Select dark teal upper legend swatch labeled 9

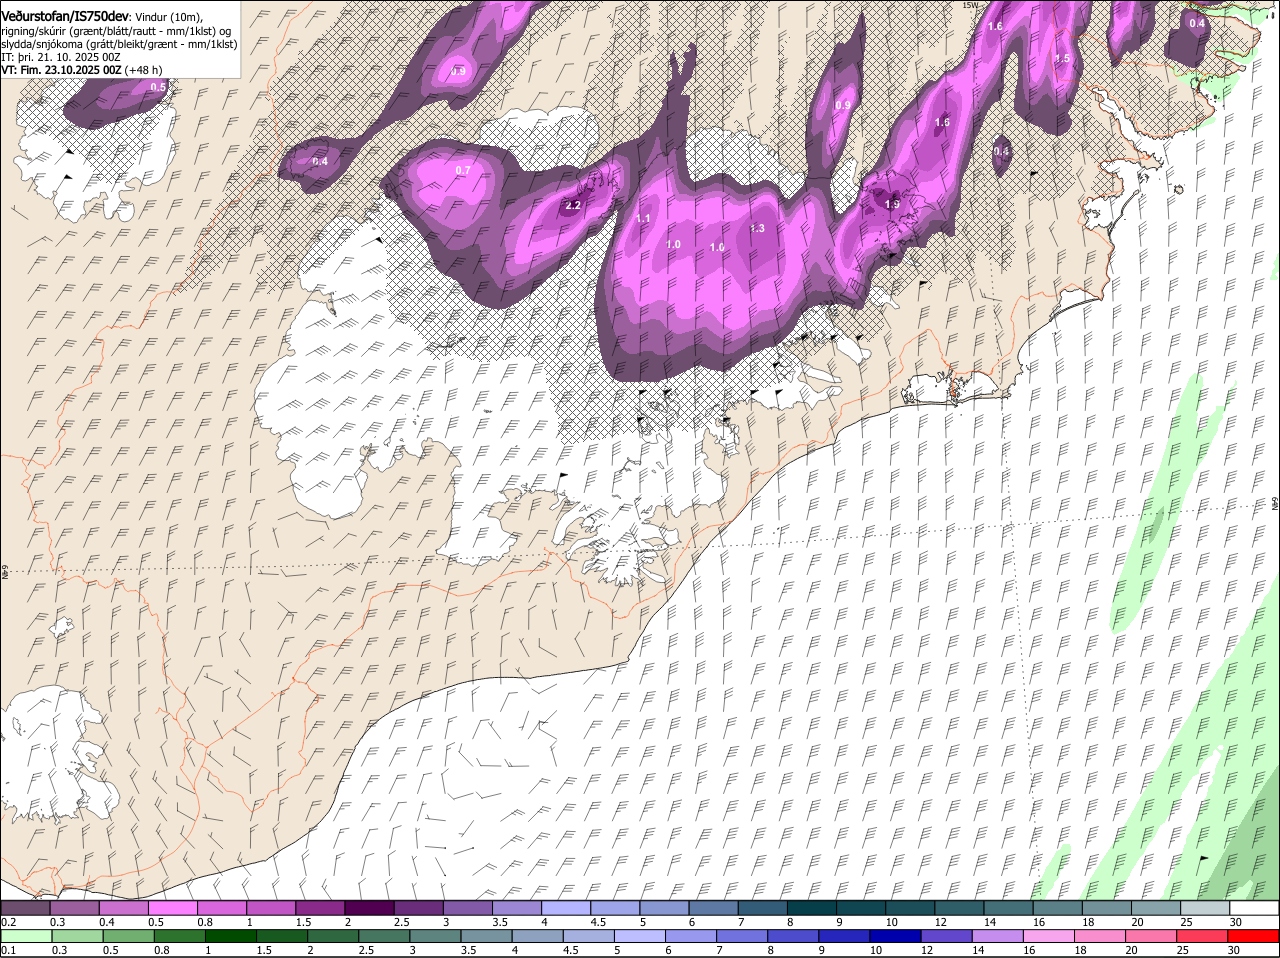coord(861,908)
